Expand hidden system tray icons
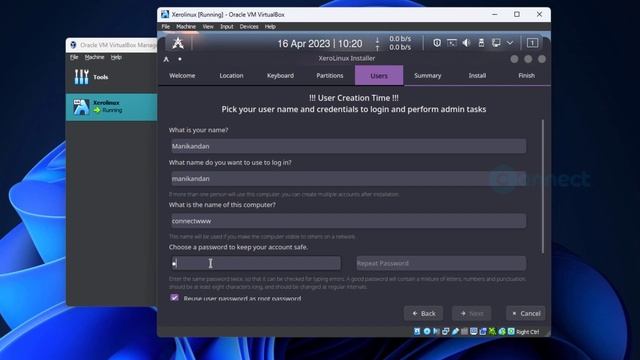This screenshot has width=640, height=360. tap(510, 43)
